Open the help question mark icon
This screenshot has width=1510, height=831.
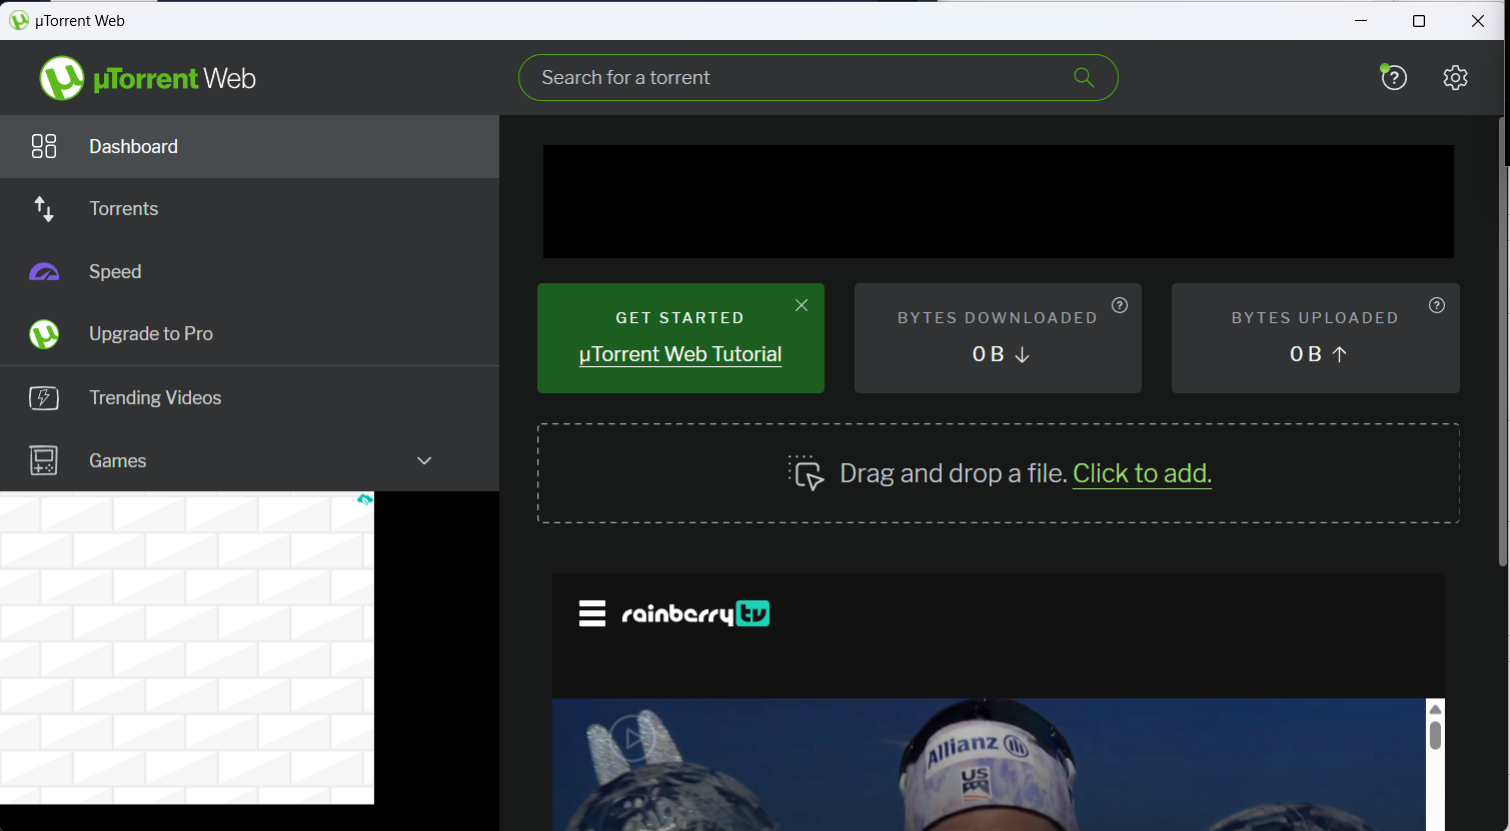click(x=1394, y=77)
